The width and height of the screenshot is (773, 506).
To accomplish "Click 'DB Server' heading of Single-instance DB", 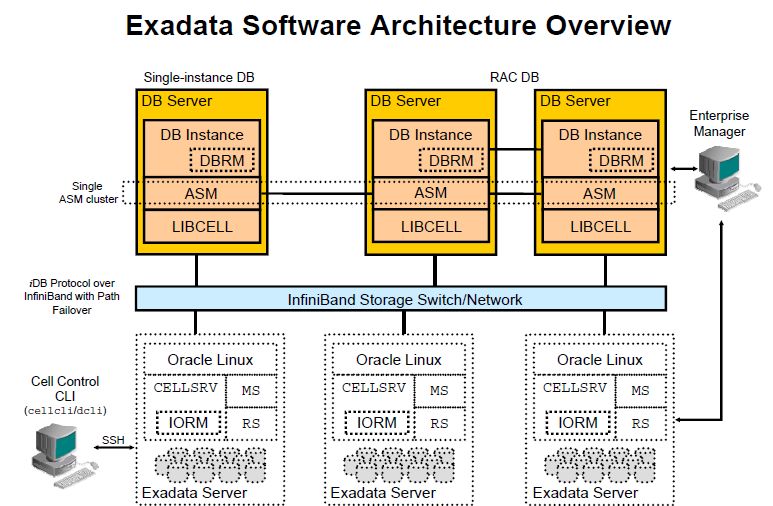I will coord(176,101).
